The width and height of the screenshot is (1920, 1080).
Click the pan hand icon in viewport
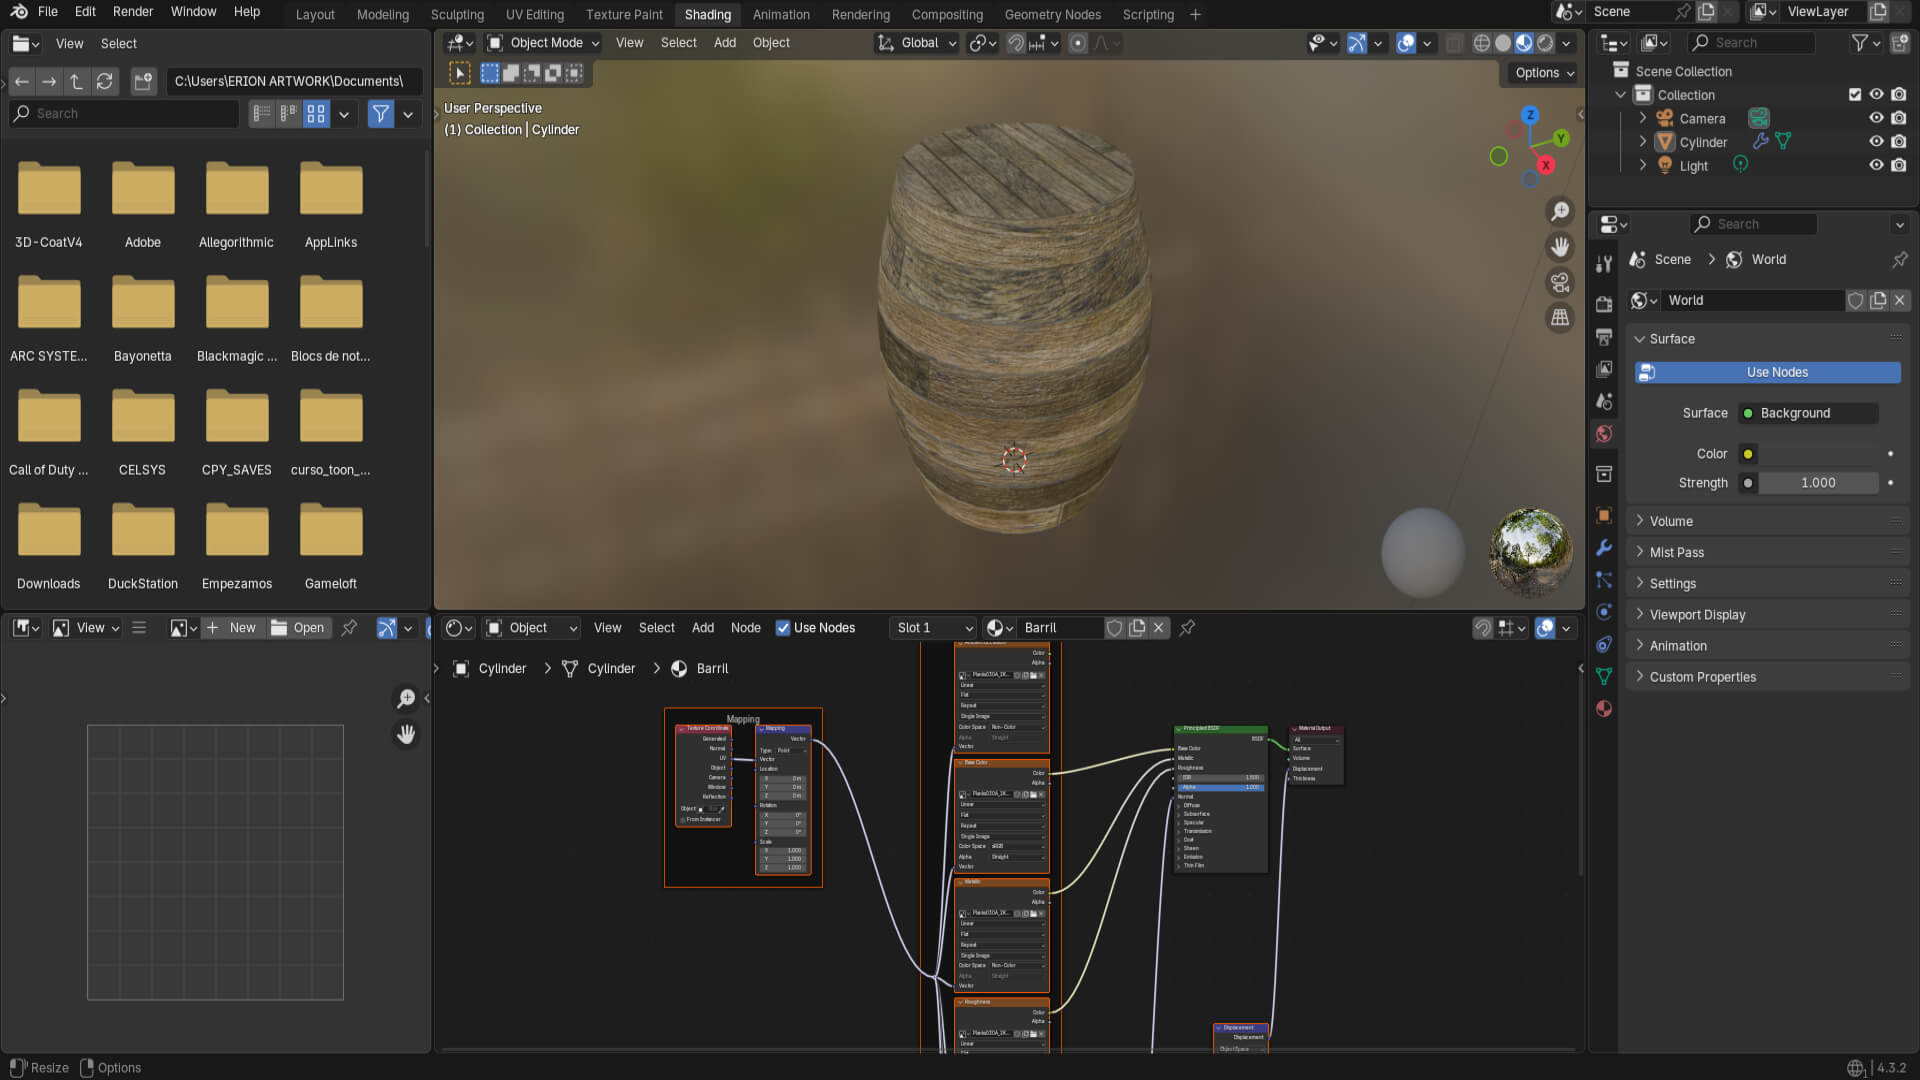coord(1559,247)
